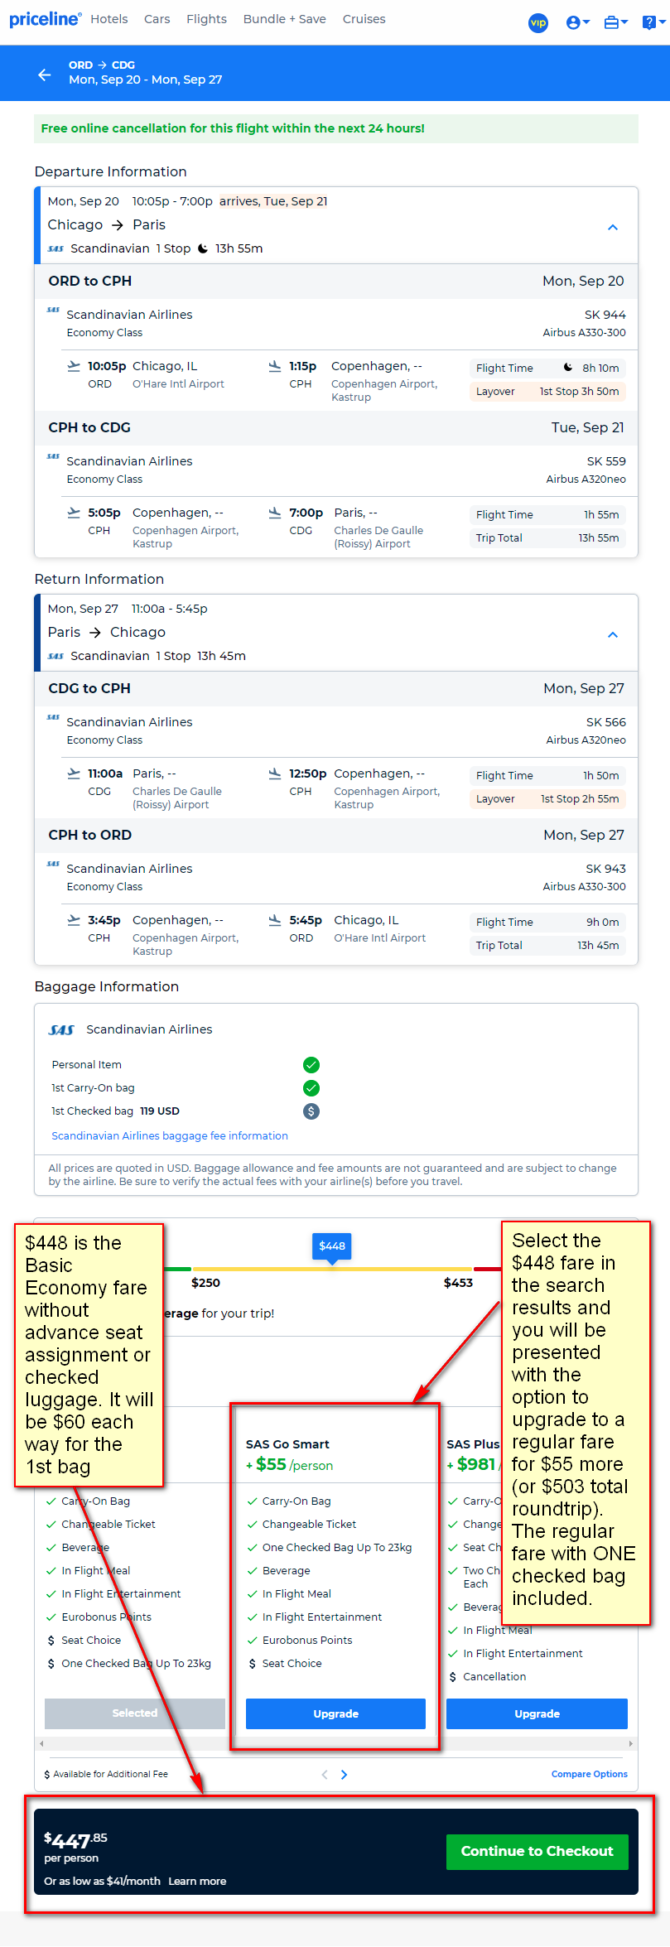Image resolution: width=670 pixels, height=1947 pixels.
Task: Click the back arrow in blue header
Action: (x=44, y=74)
